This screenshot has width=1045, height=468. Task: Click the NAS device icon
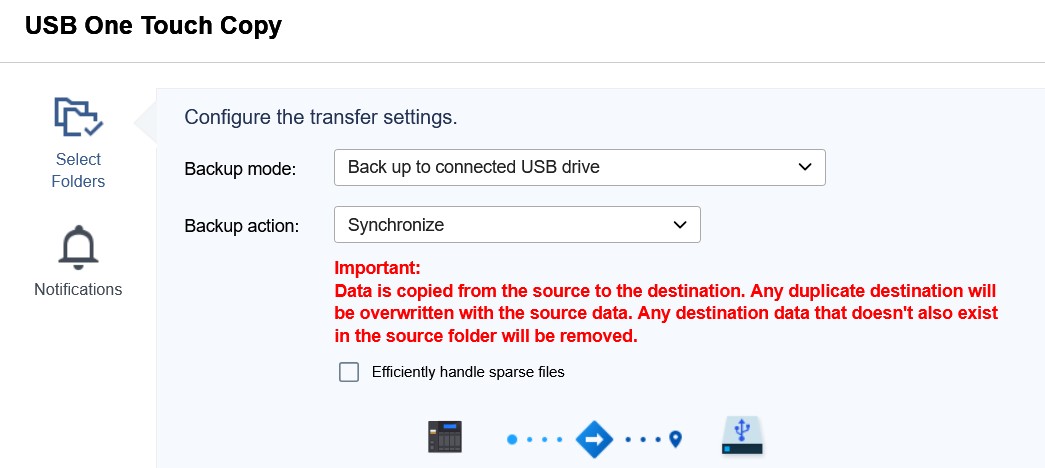click(445, 437)
